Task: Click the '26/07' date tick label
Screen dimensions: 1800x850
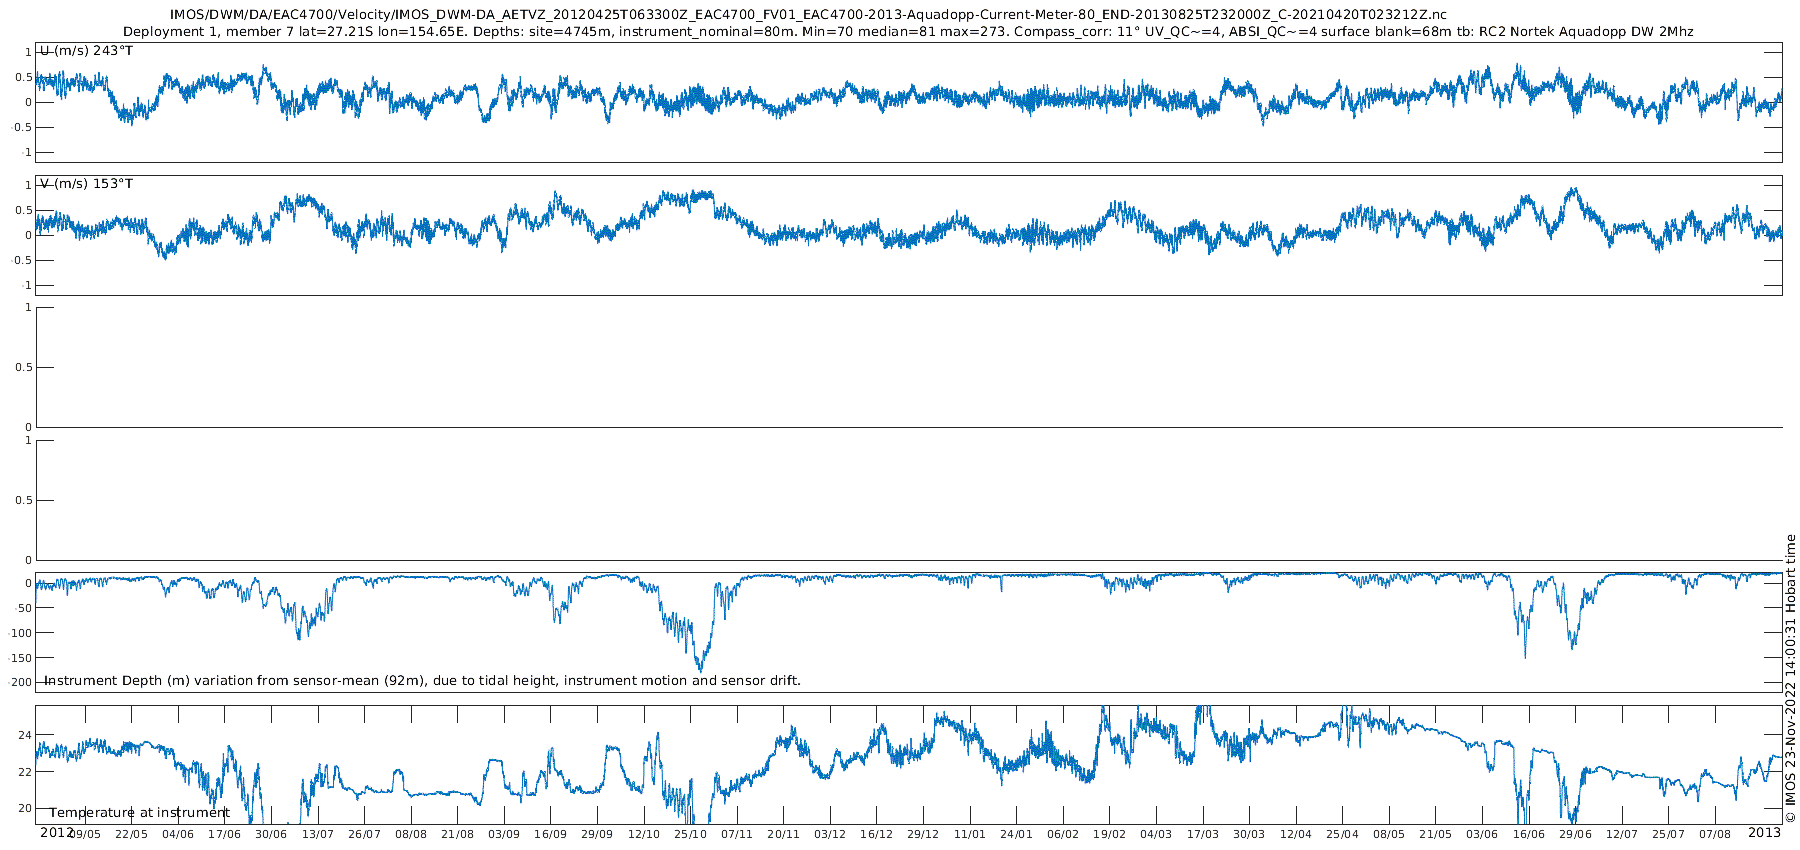Action: (364, 834)
